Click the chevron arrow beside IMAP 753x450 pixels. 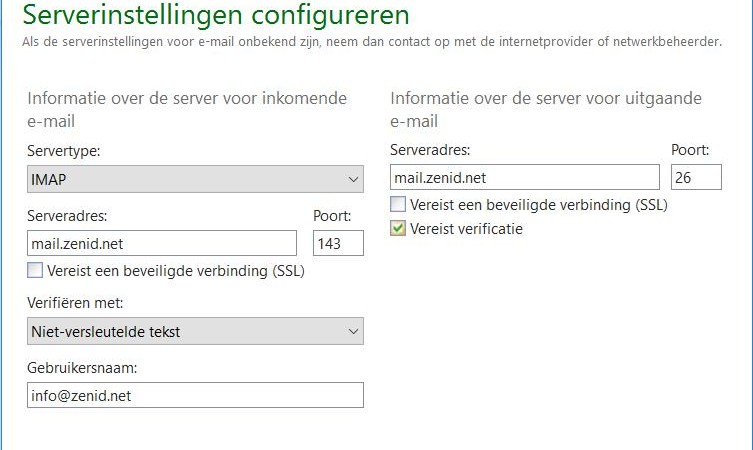(x=353, y=180)
